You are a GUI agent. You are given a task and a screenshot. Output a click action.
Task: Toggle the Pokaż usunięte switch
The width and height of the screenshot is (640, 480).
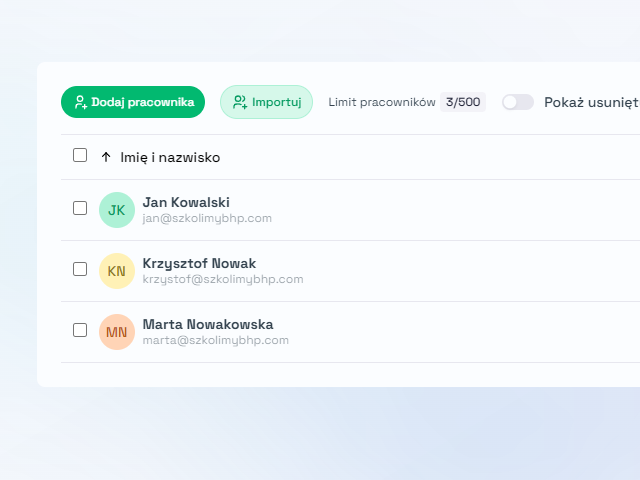point(518,102)
